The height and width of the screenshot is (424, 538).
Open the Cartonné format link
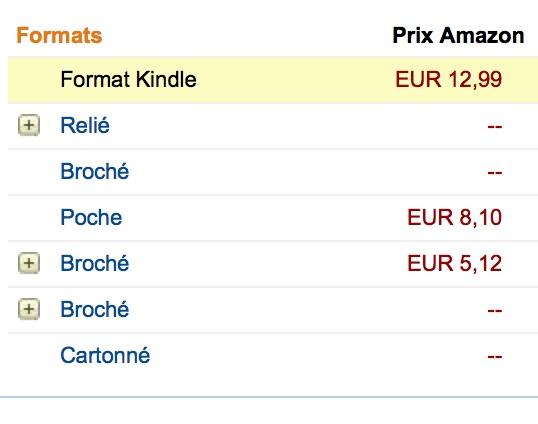click(x=105, y=355)
